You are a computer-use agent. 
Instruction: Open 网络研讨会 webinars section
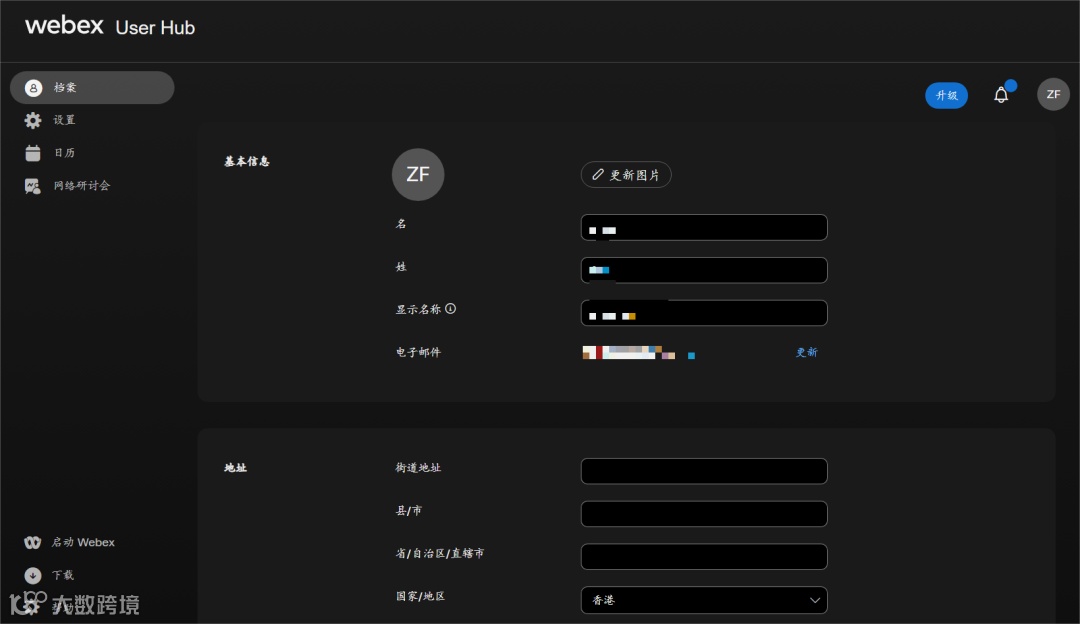click(x=82, y=185)
